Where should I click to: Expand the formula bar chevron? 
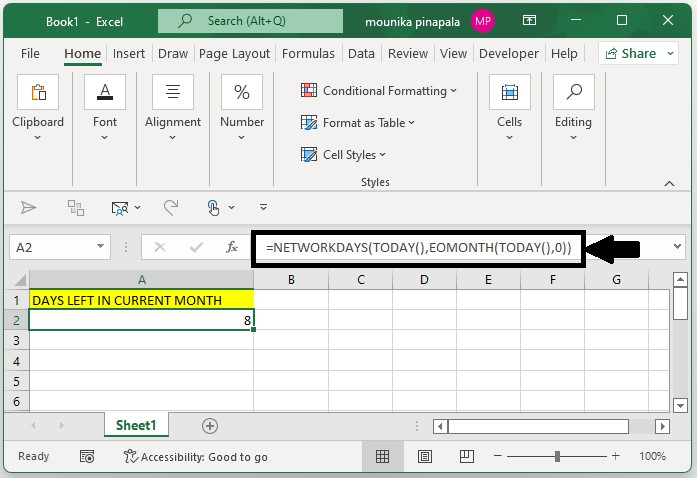[677, 246]
